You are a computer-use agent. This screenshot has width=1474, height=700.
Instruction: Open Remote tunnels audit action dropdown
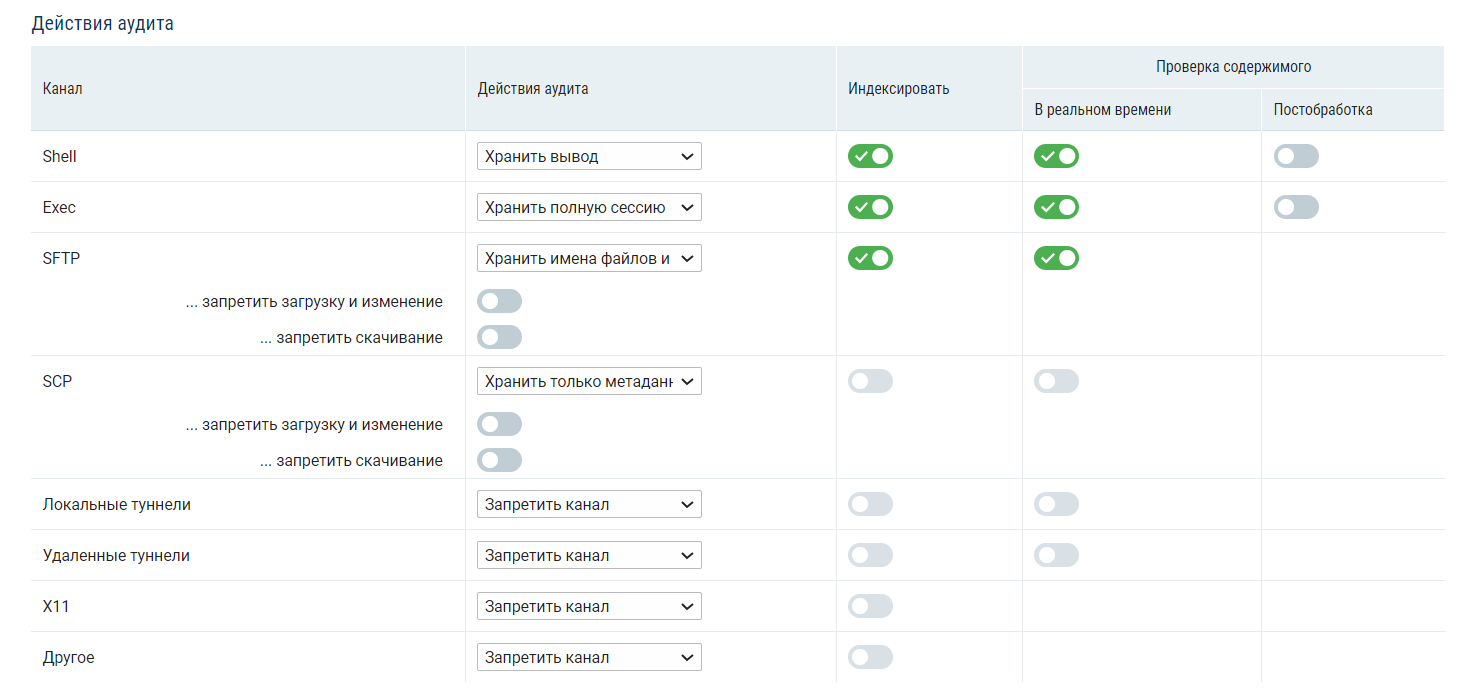point(589,555)
